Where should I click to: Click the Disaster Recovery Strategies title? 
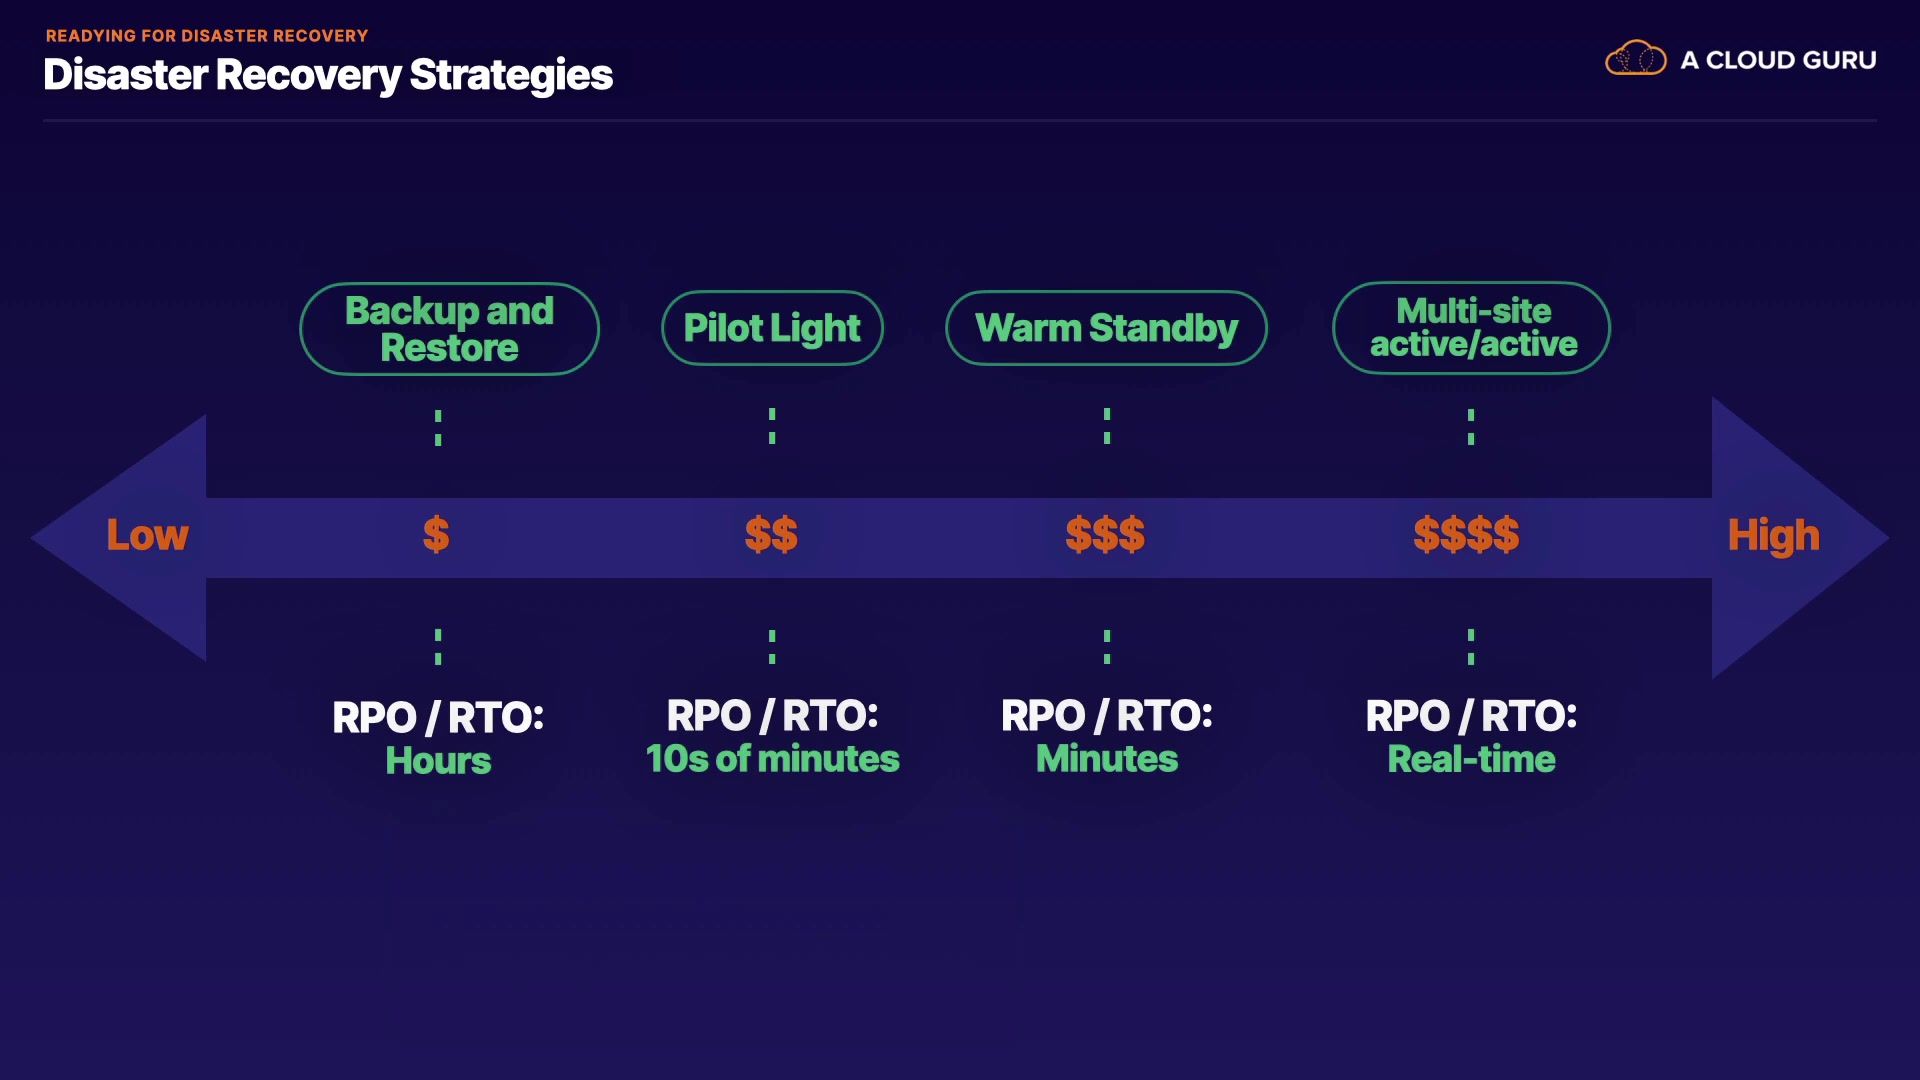[x=328, y=76]
